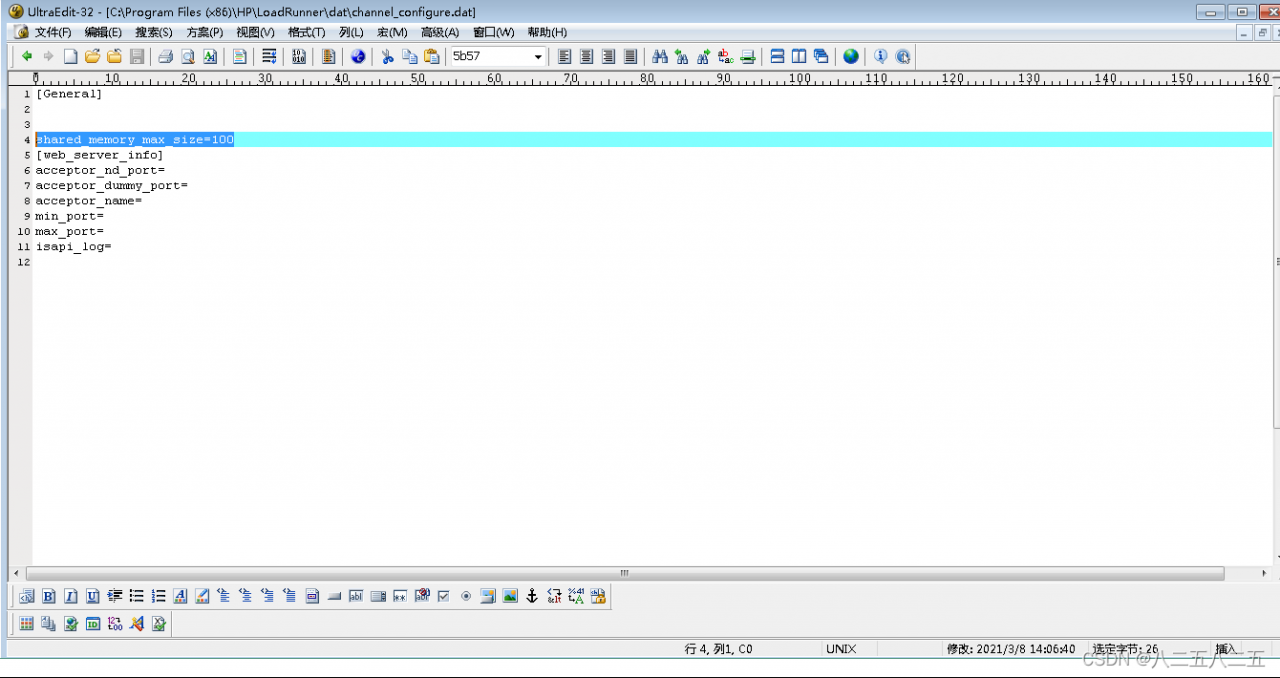
Task: Expand the 5b57 combo box dropdown
Action: (x=538, y=57)
